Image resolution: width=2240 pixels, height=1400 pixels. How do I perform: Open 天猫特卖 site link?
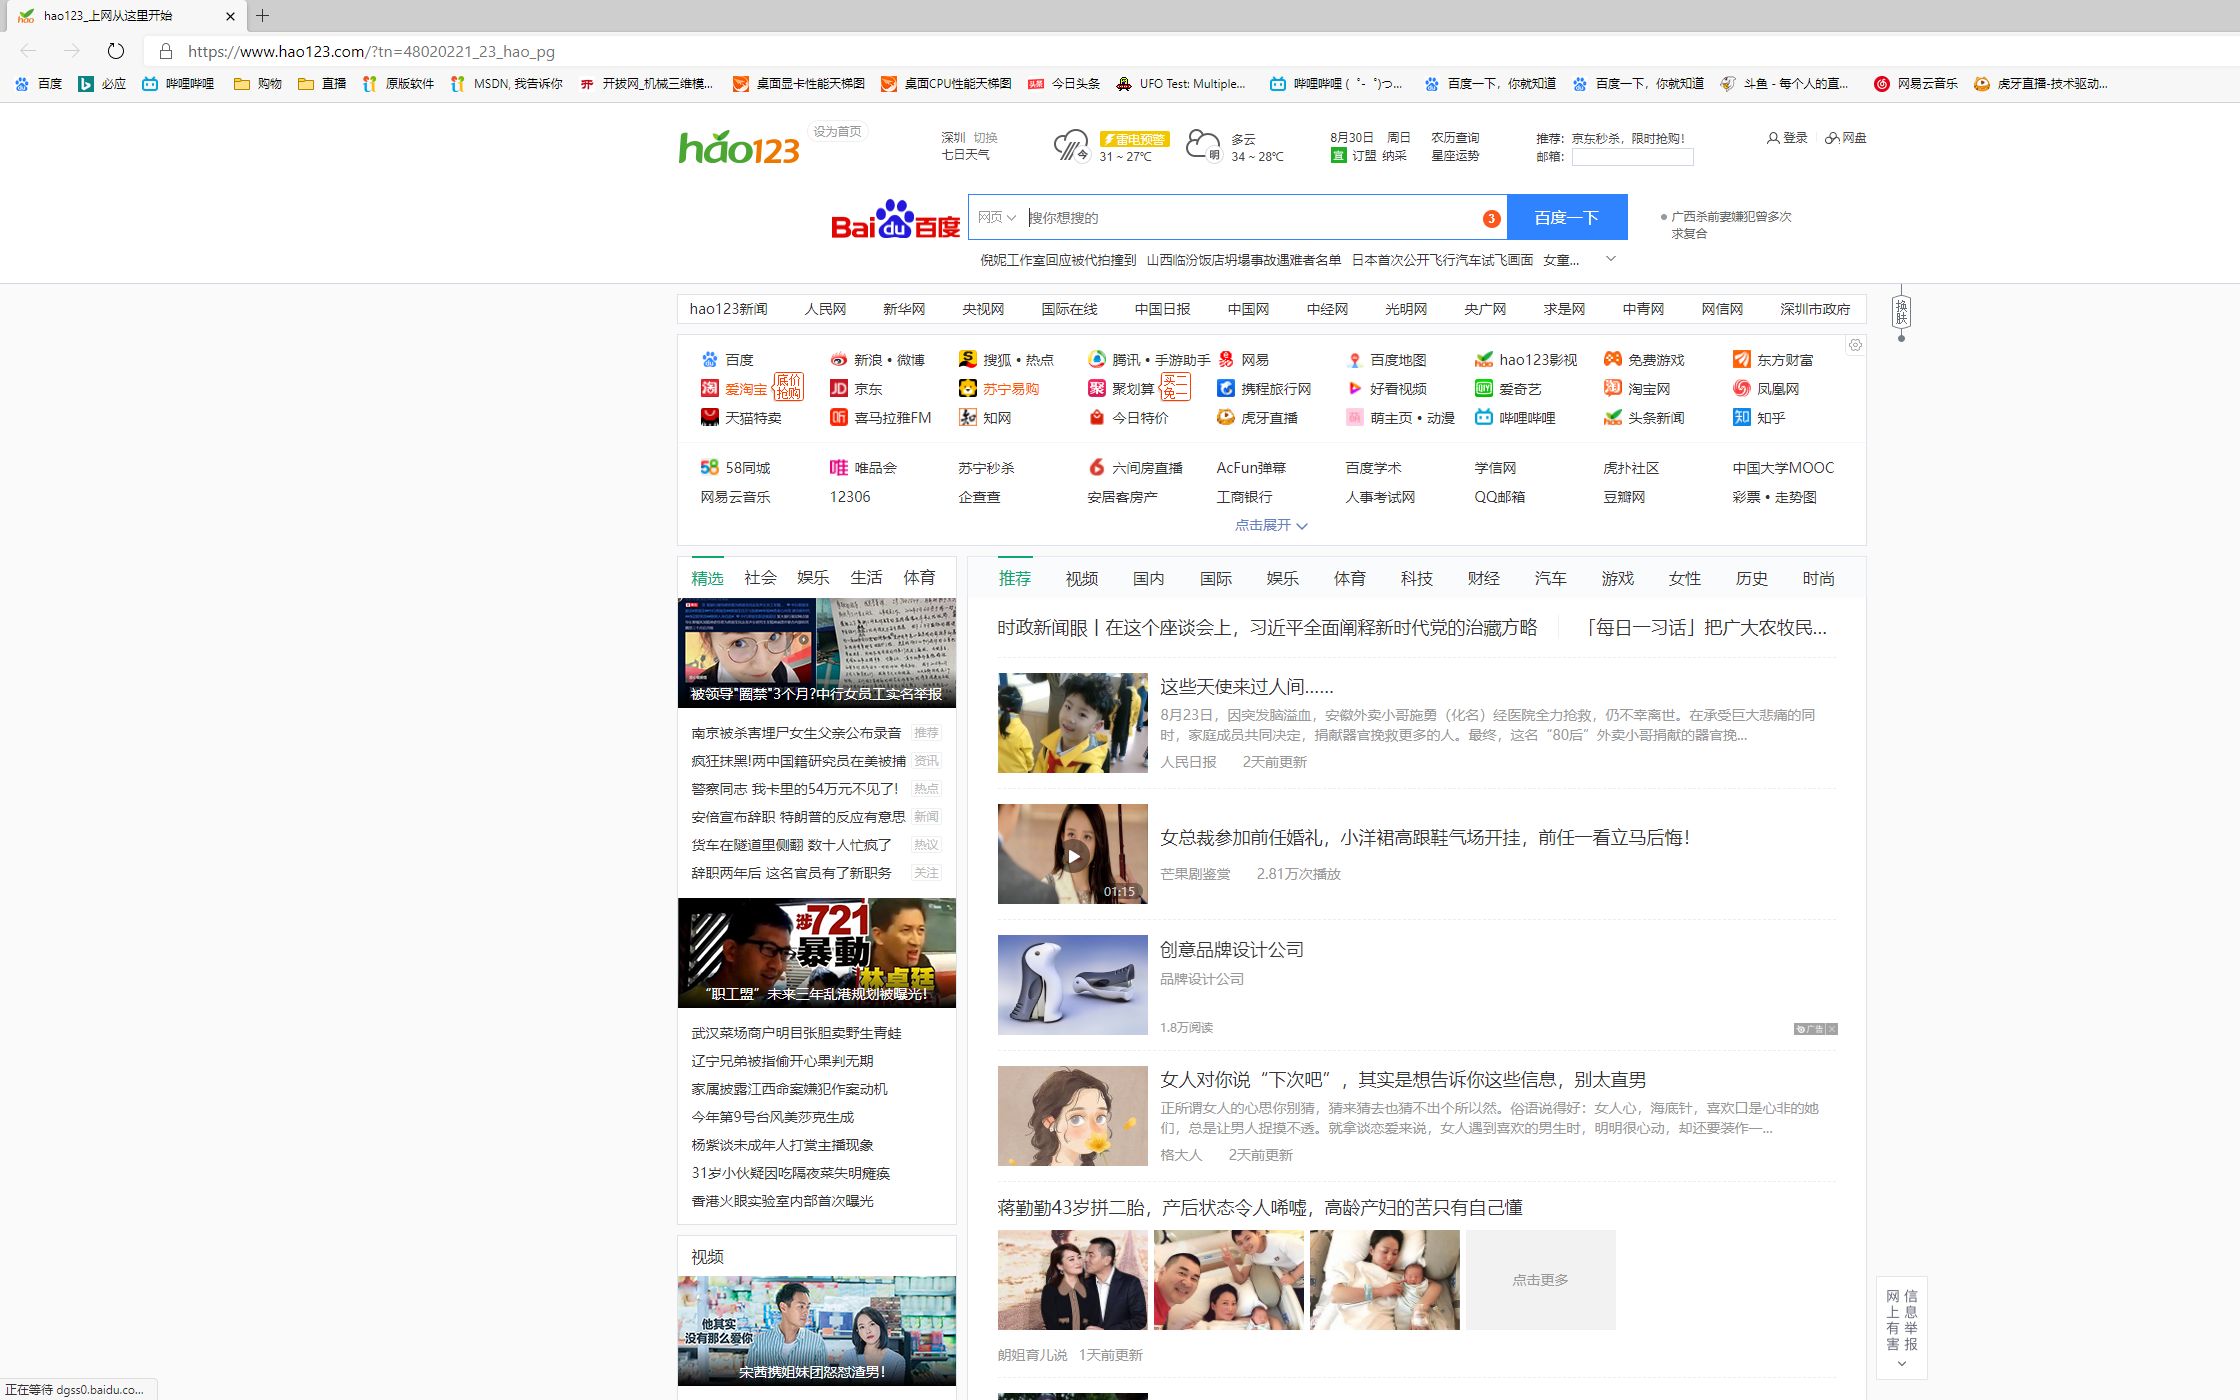pos(741,418)
